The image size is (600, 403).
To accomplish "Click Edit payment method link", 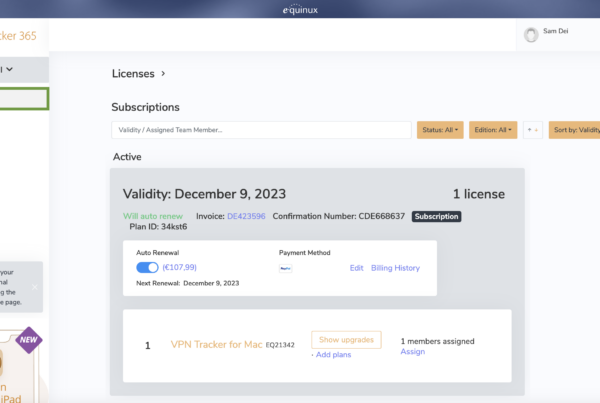I will click(x=356, y=268).
